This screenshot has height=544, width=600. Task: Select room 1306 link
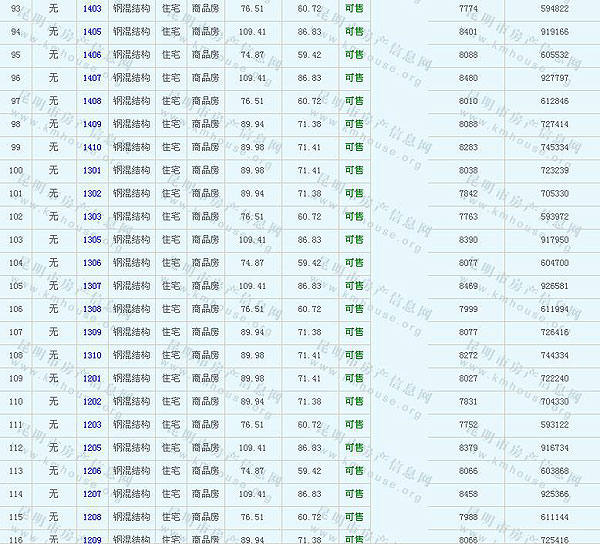coord(92,262)
